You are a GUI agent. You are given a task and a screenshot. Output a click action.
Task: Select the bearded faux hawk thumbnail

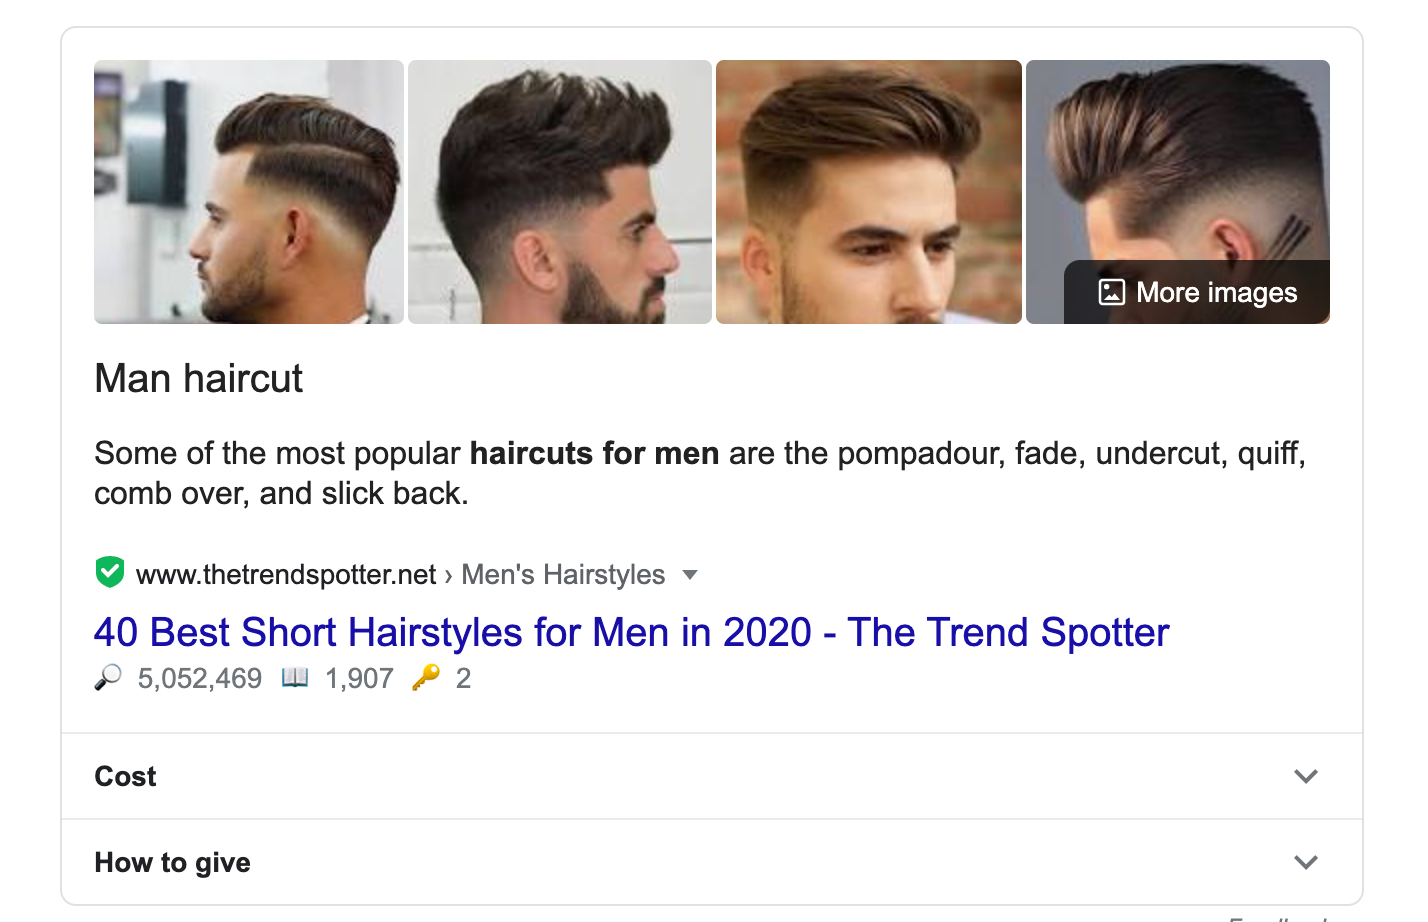point(559,191)
